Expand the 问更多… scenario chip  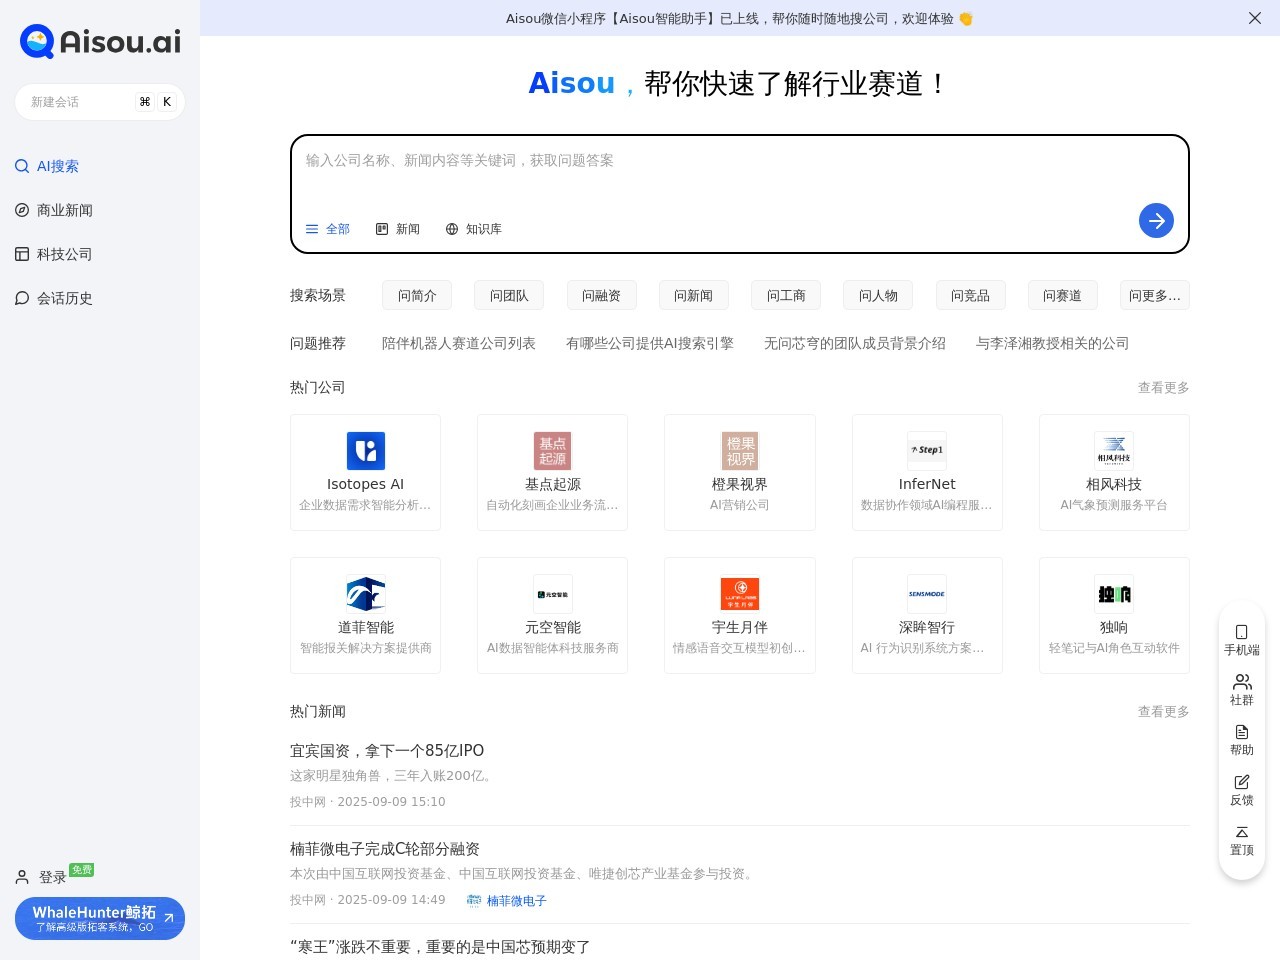pos(1155,295)
